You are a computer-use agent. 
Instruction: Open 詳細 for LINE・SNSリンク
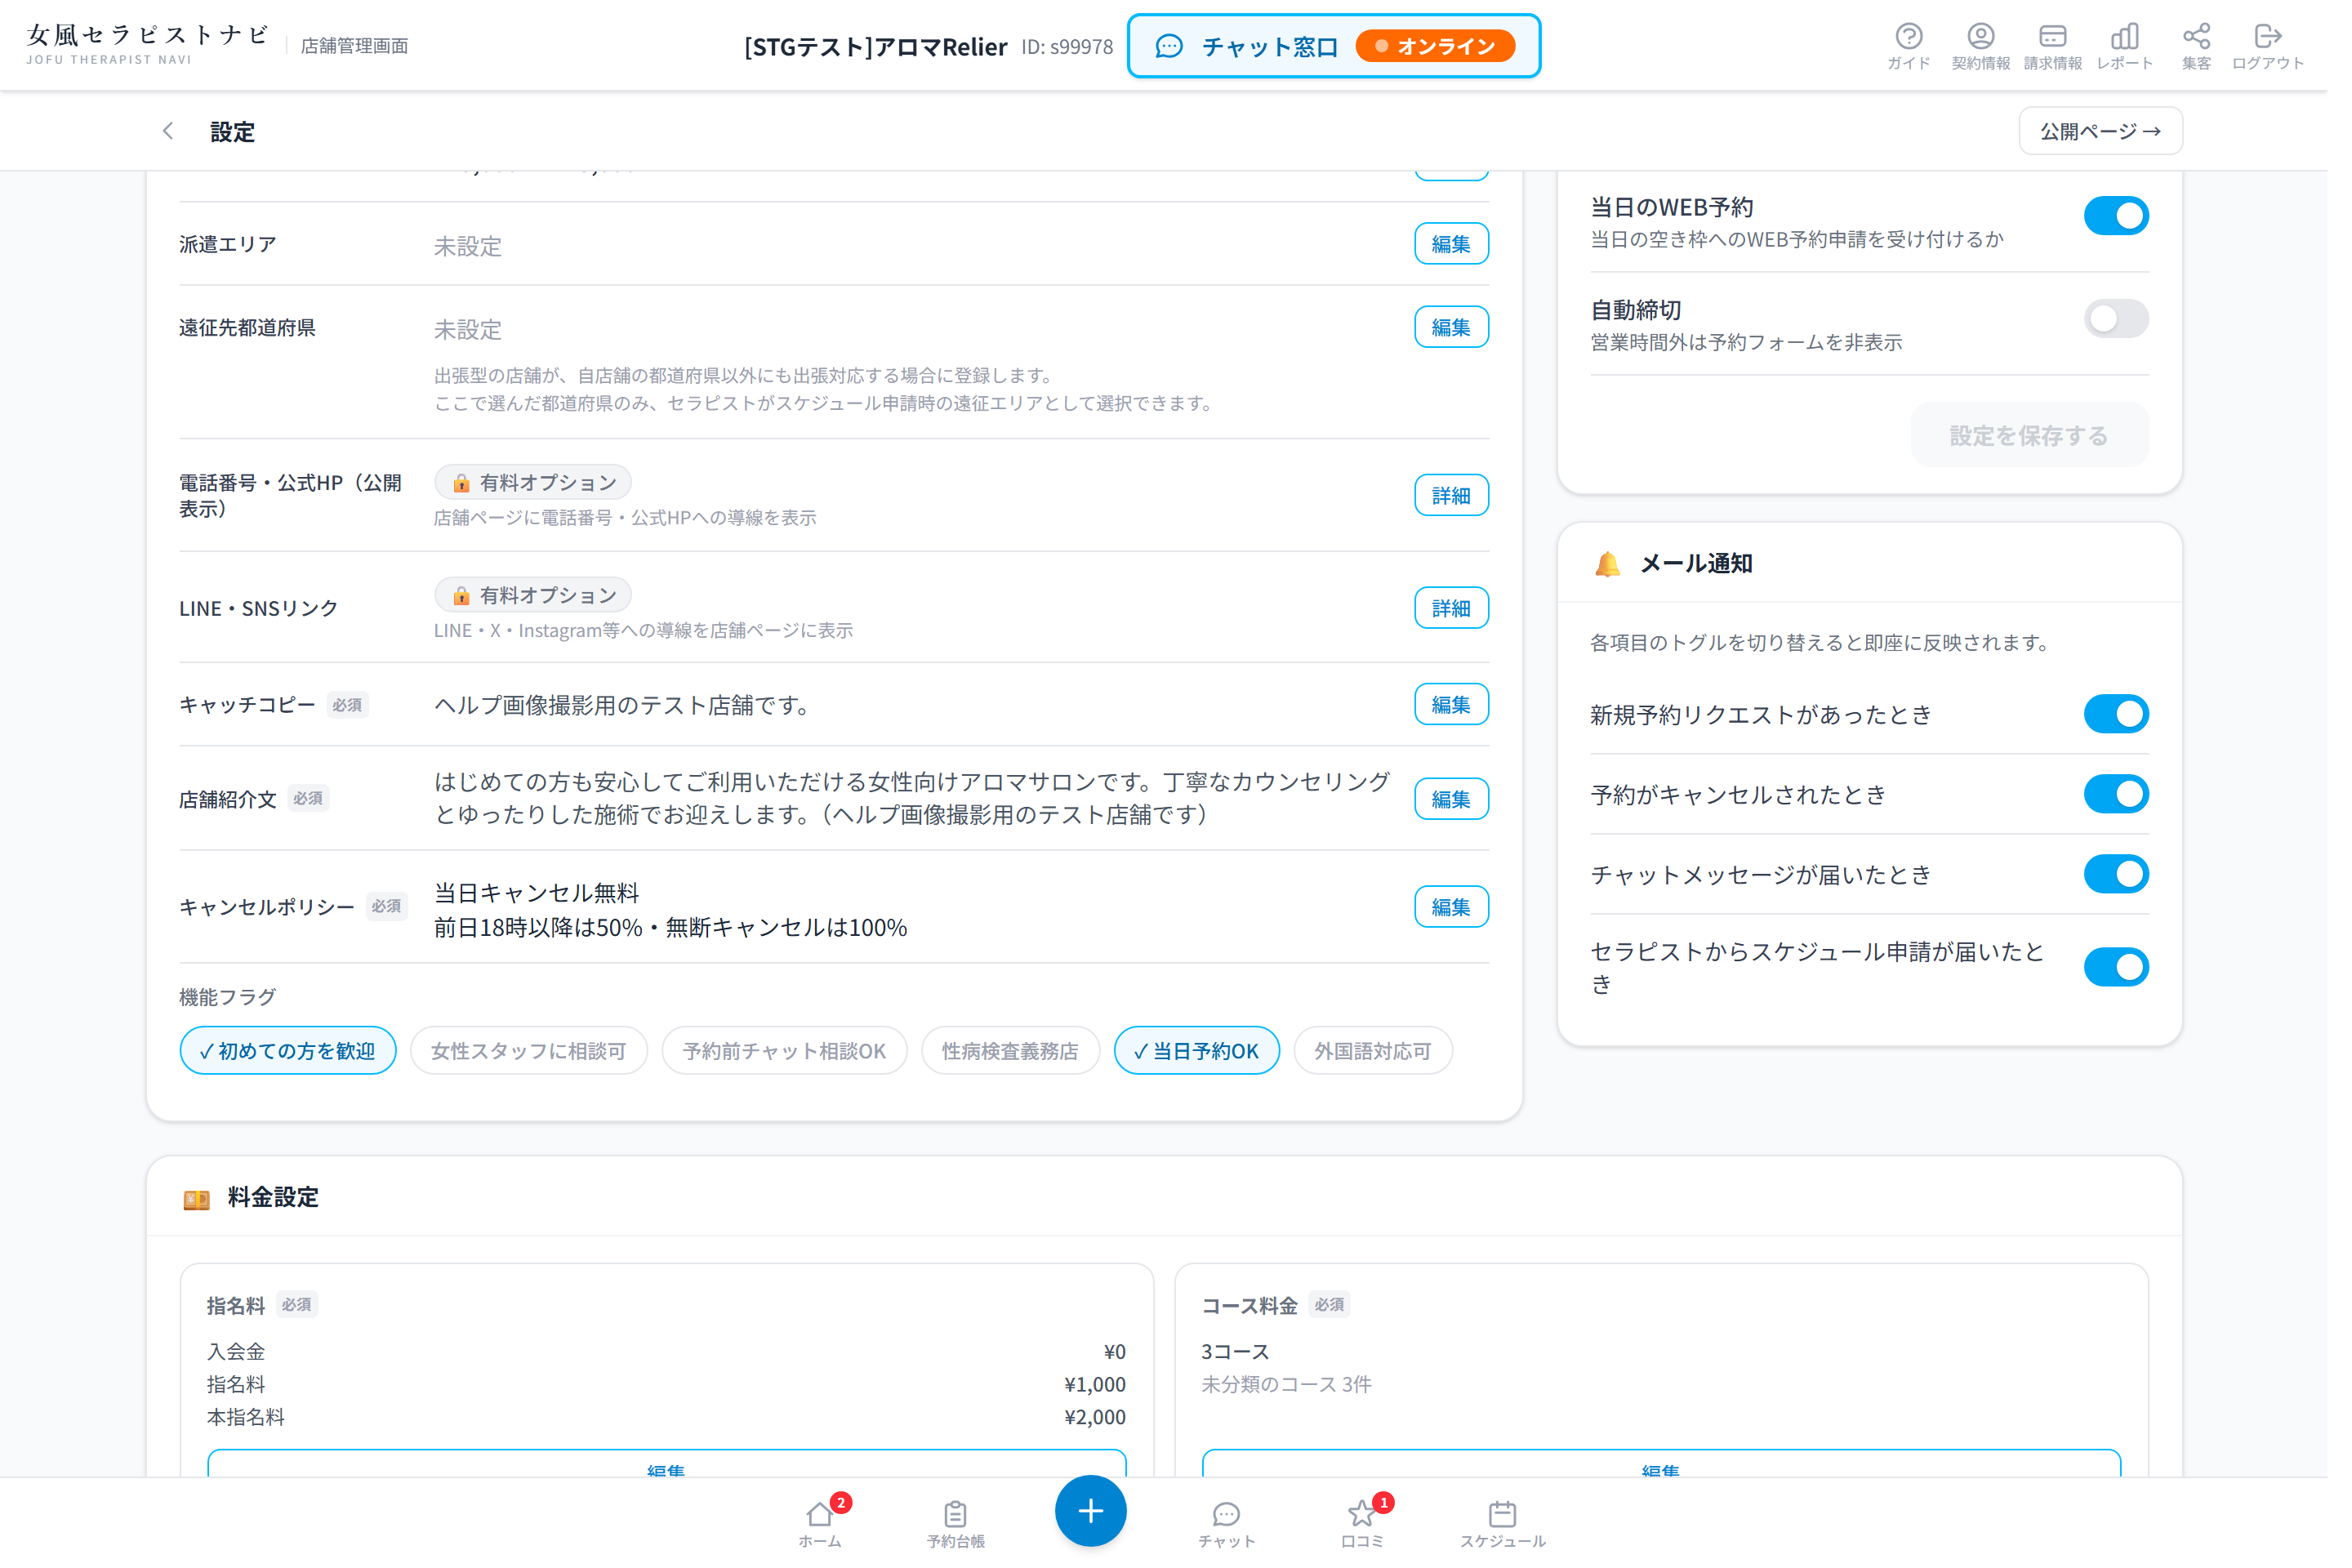[1466, 614]
